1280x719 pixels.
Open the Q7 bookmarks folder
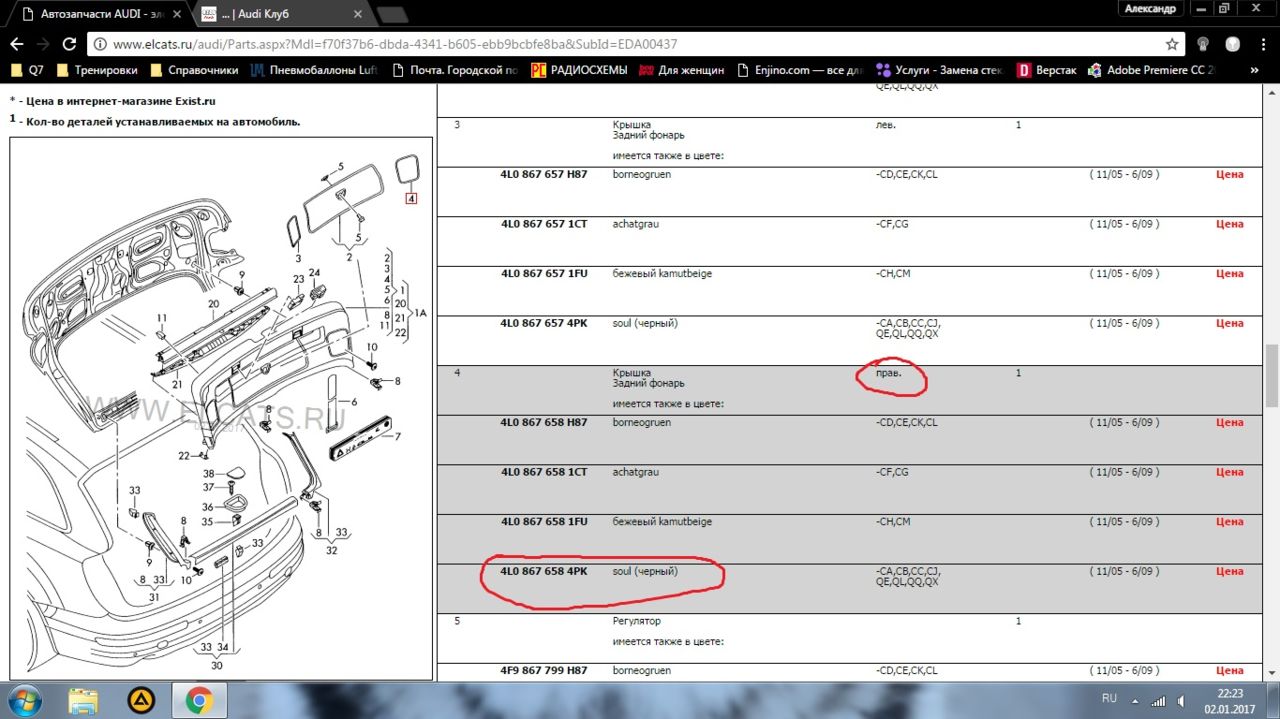(28, 70)
